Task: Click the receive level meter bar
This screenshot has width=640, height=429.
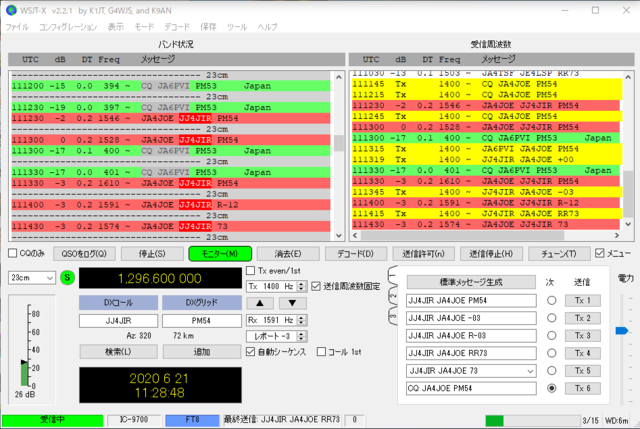Action: tap(24, 373)
